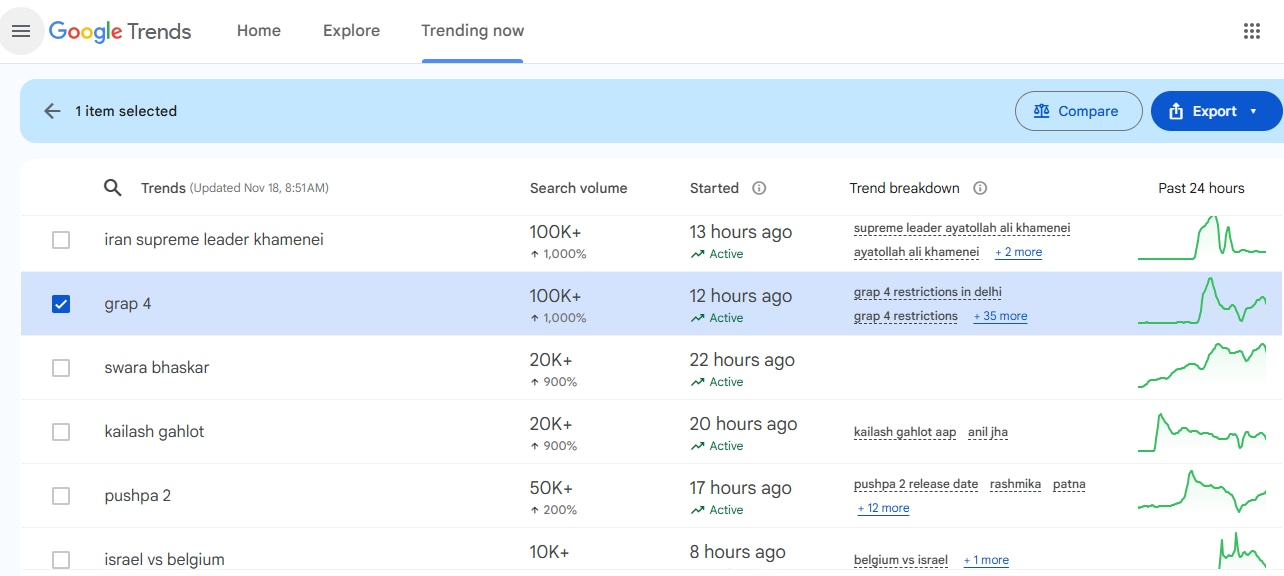Check the iran supreme leader khamenei checkbox
The height and width of the screenshot is (576, 1284).
click(61, 240)
